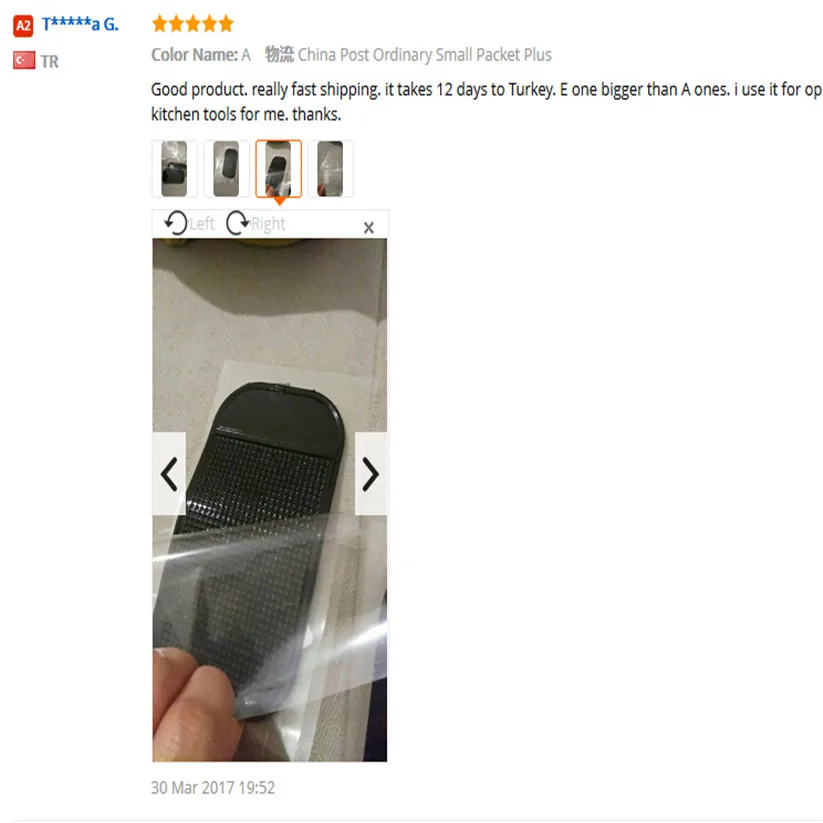Select the second review photo thumbnail
The width and height of the screenshot is (823, 823).
point(226,168)
